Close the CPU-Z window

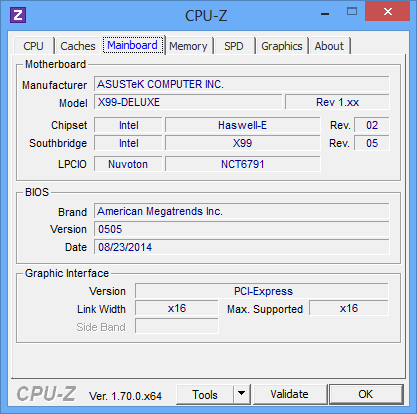pyautogui.click(x=387, y=12)
